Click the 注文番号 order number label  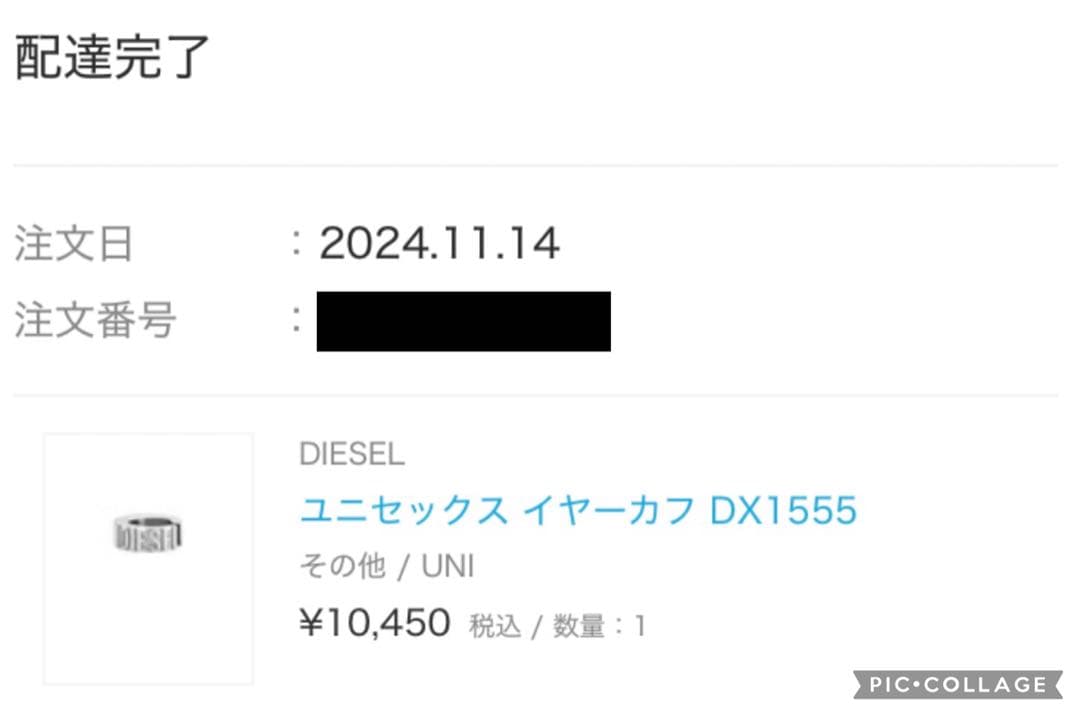click(x=95, y=320)
